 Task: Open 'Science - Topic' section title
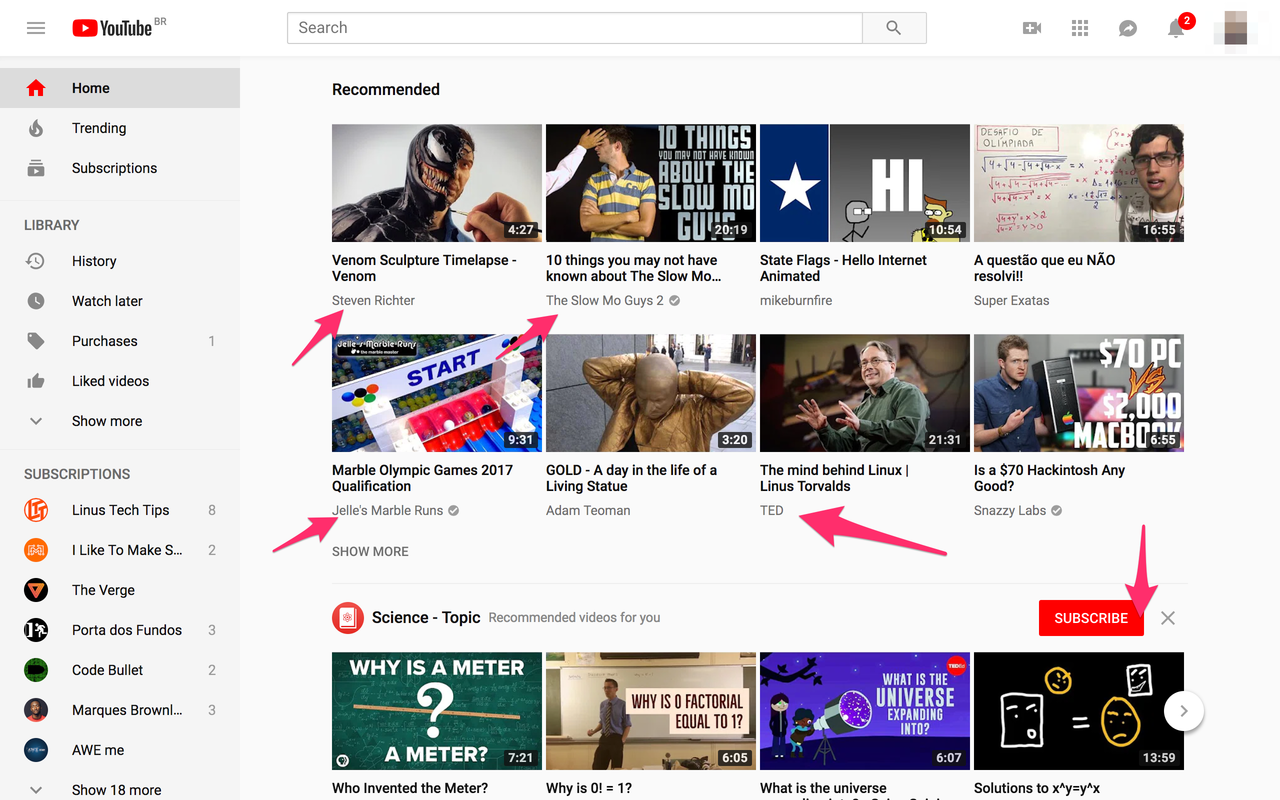[426, 618]
